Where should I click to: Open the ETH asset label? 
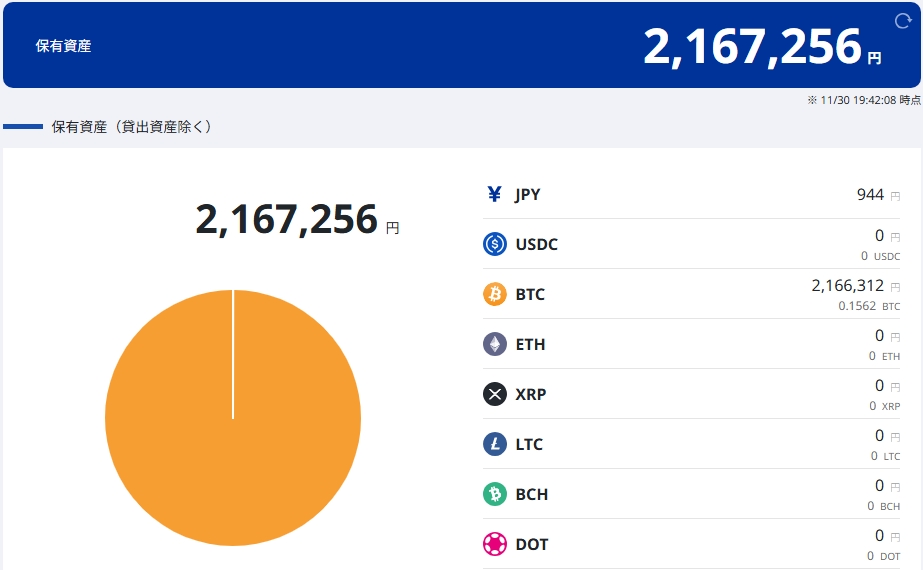(x=530, y=344)
